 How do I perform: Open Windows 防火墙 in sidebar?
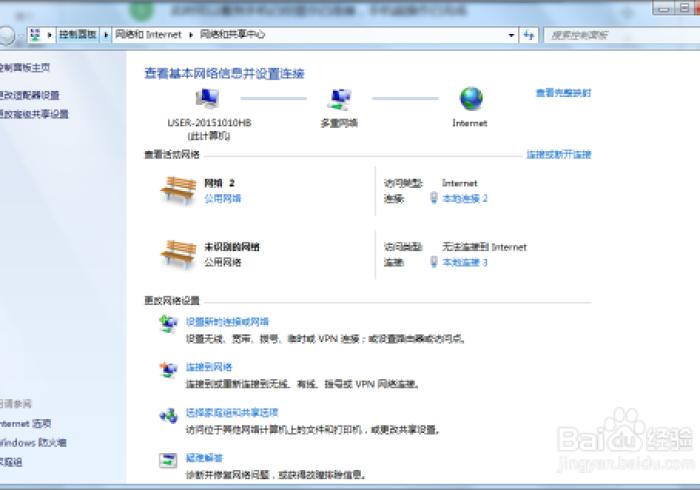point(33,443)
